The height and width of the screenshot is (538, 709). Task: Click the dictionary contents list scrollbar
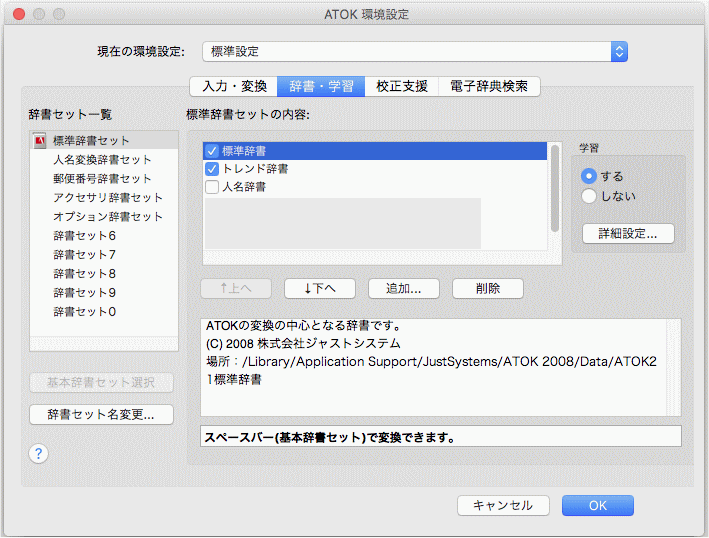(x=555, y=189)
